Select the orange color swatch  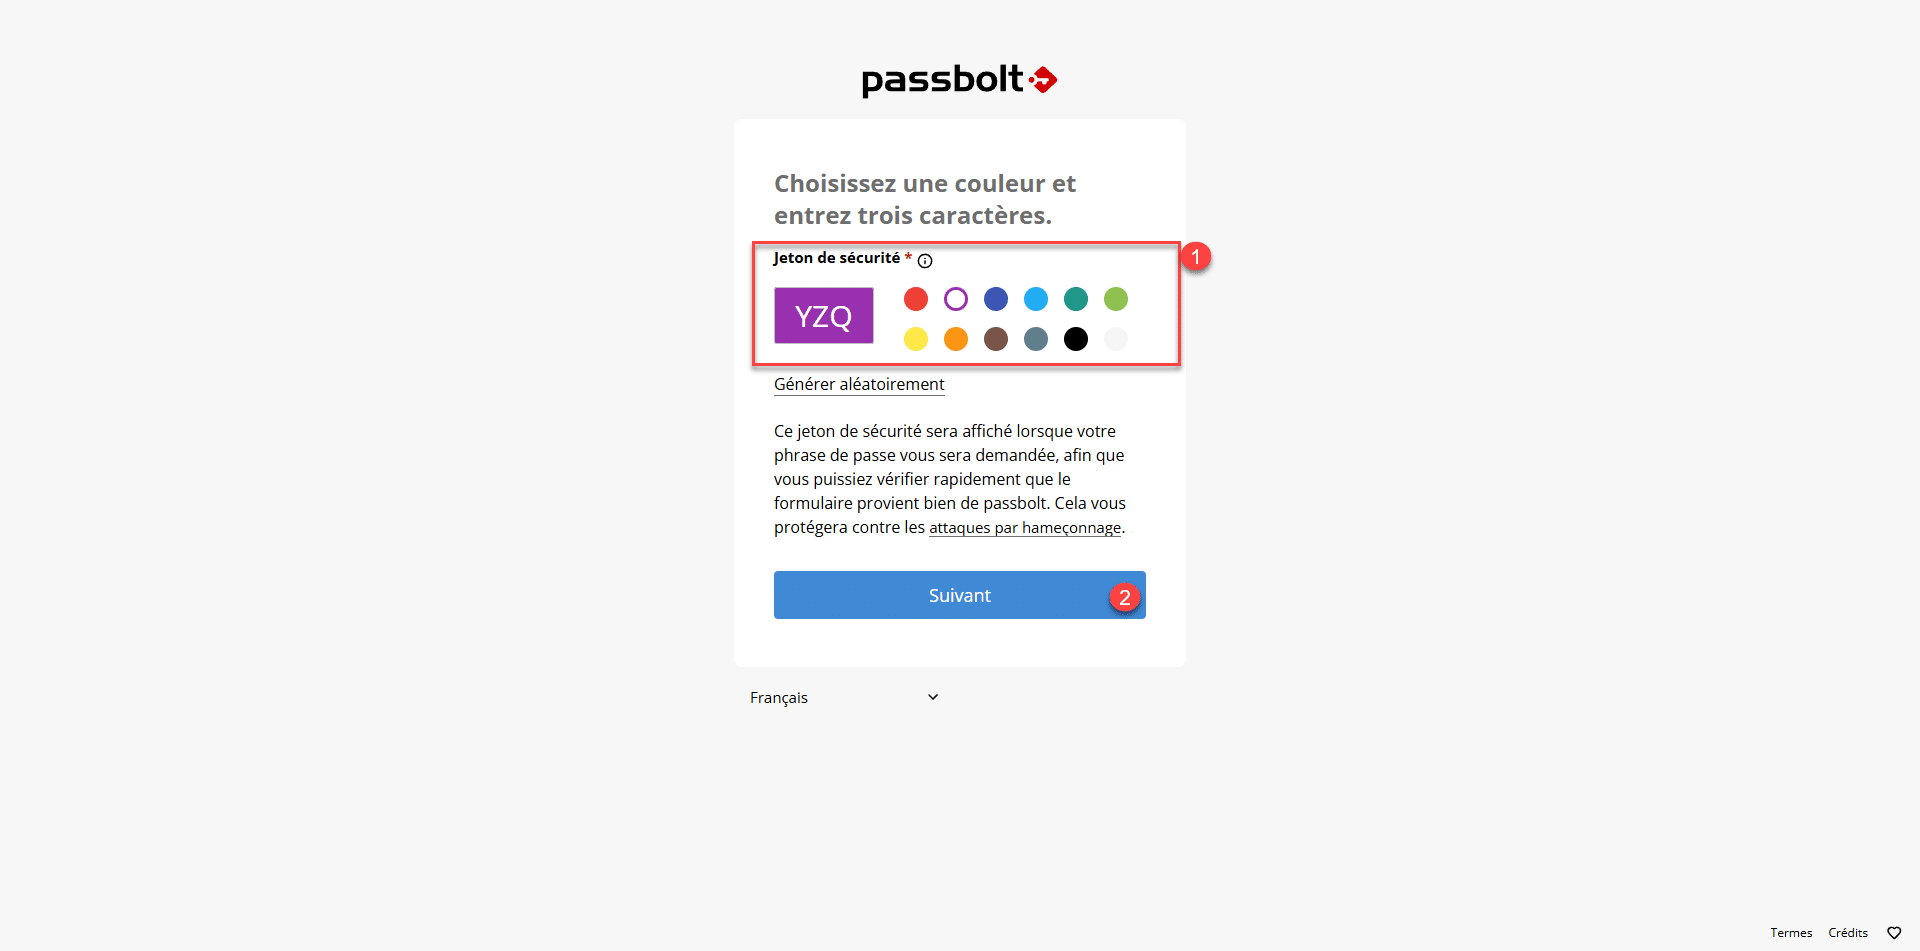[956, 339]
